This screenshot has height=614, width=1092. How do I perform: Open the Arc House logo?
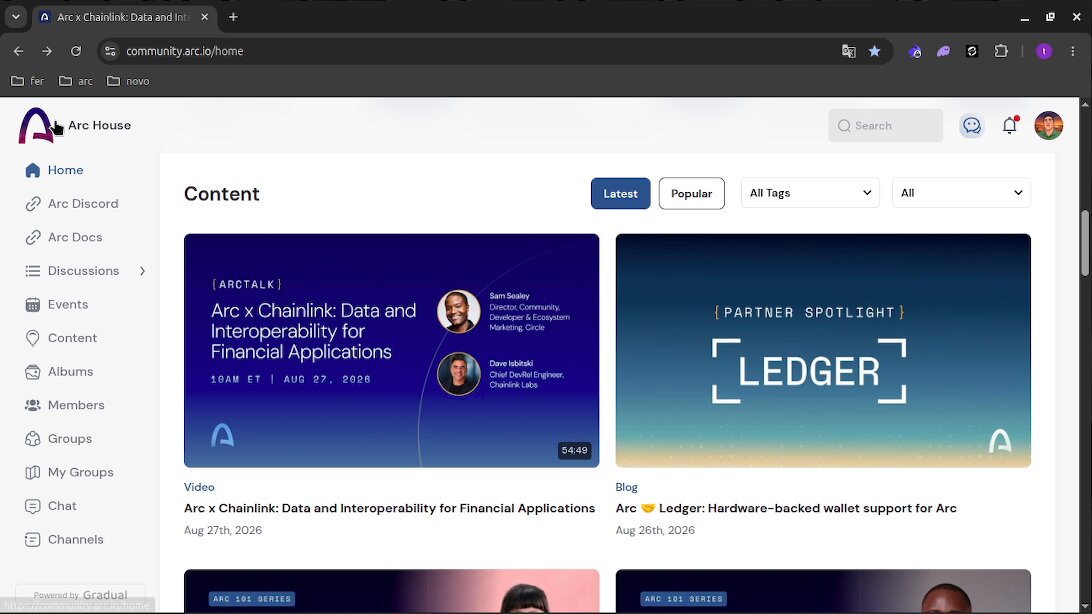(x=36, y=125)
